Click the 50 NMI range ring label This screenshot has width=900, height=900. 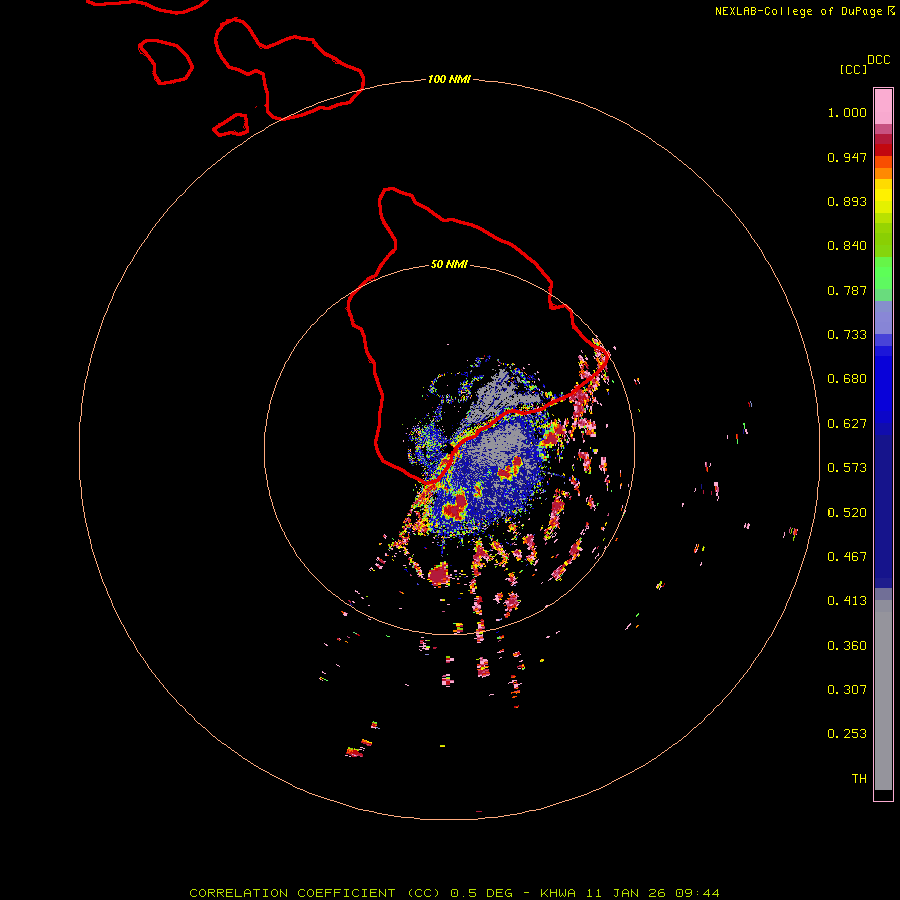coord(449,264)
